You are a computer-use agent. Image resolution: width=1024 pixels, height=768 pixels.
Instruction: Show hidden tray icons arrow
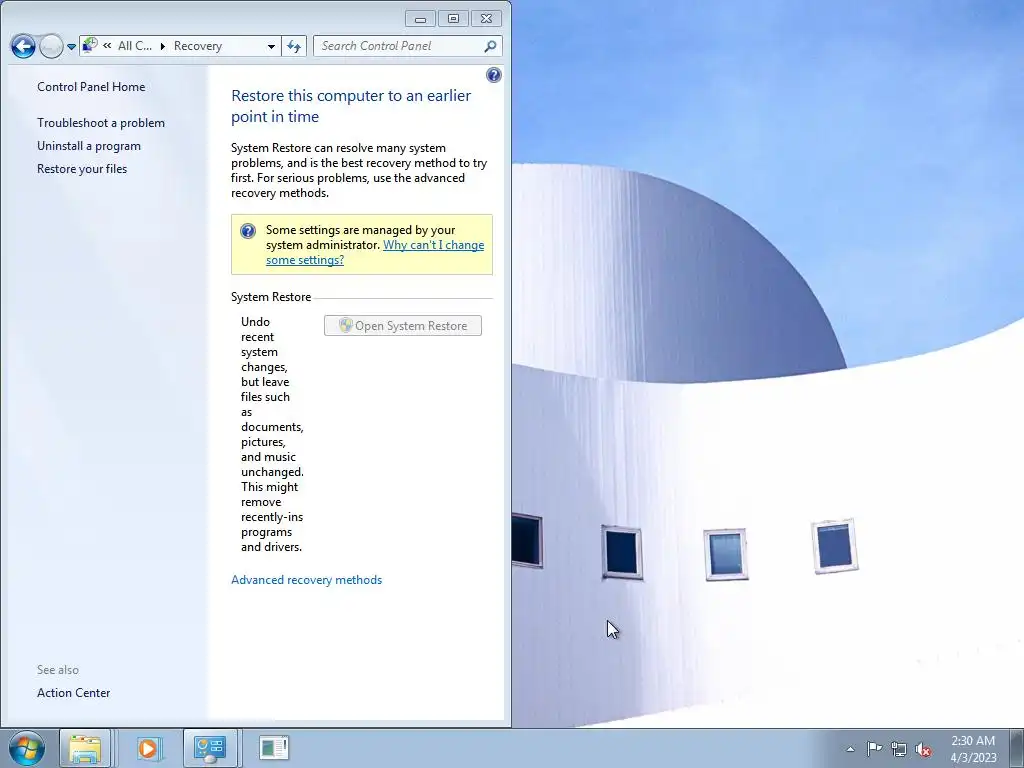[850, 748]
